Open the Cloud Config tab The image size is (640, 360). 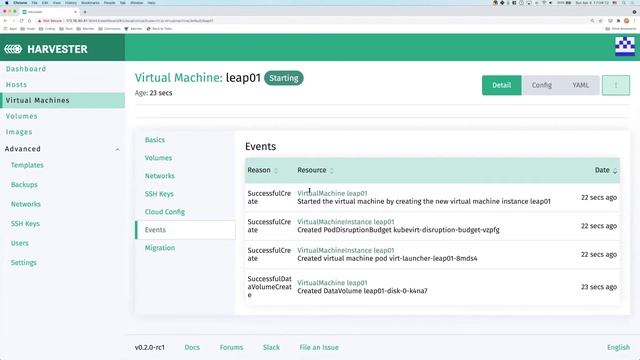(x=165, y=212)
